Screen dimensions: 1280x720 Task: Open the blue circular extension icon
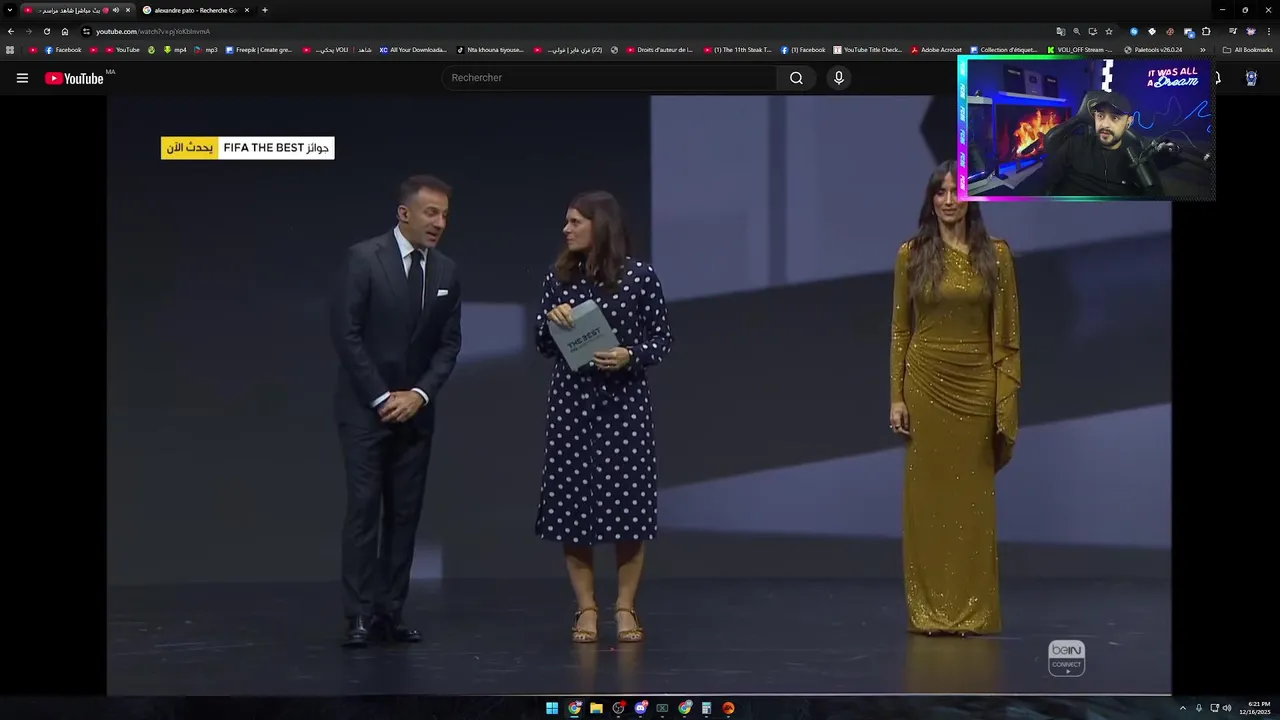[1134, 31]
